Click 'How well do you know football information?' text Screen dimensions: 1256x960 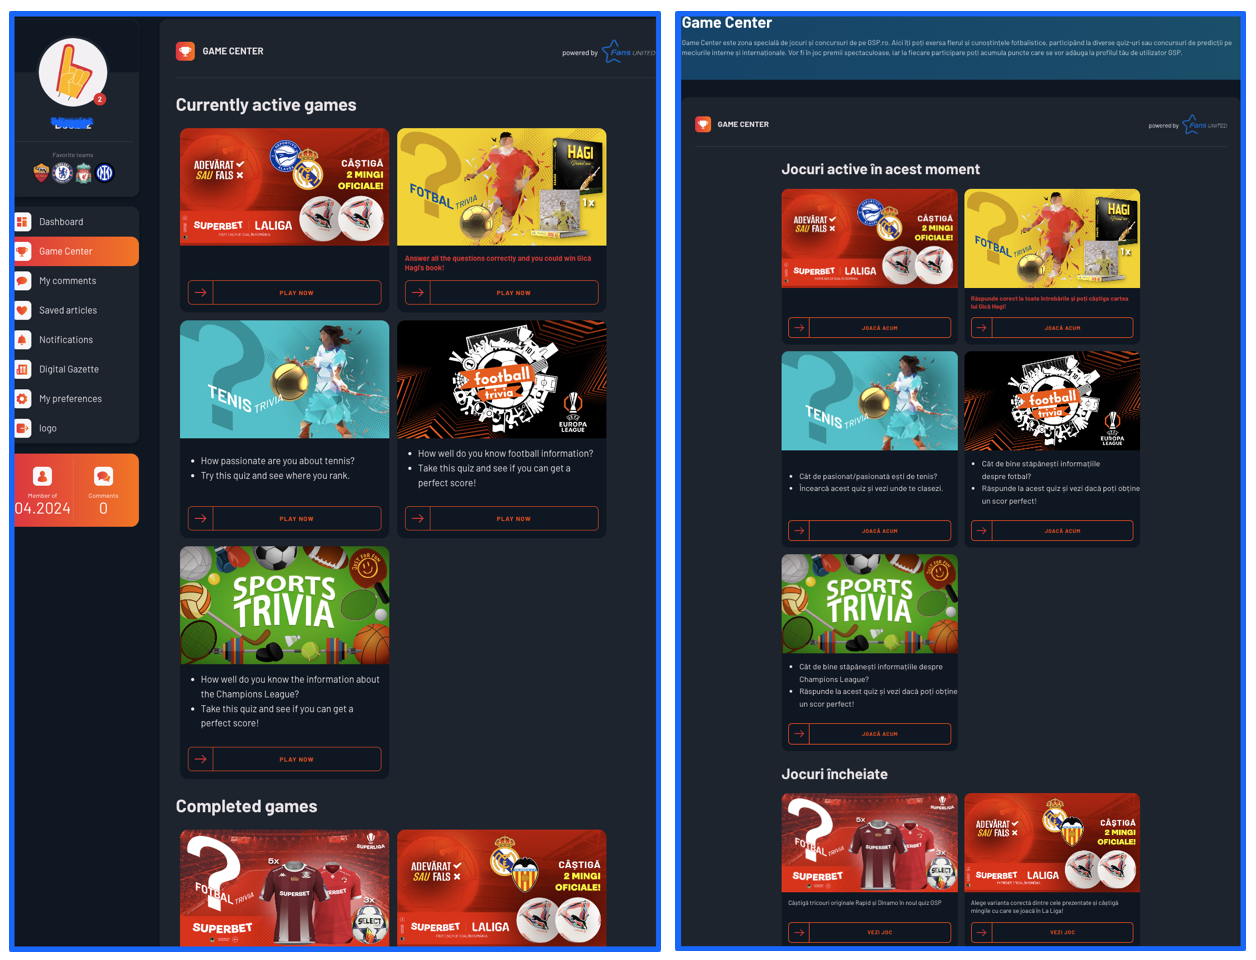[x=505, y=454]
